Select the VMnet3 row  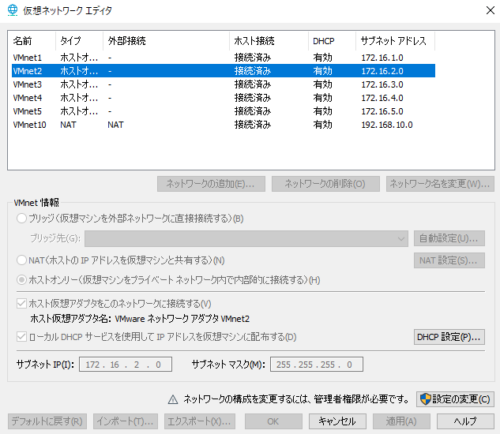pyautogui.click(x=223, y=85)
